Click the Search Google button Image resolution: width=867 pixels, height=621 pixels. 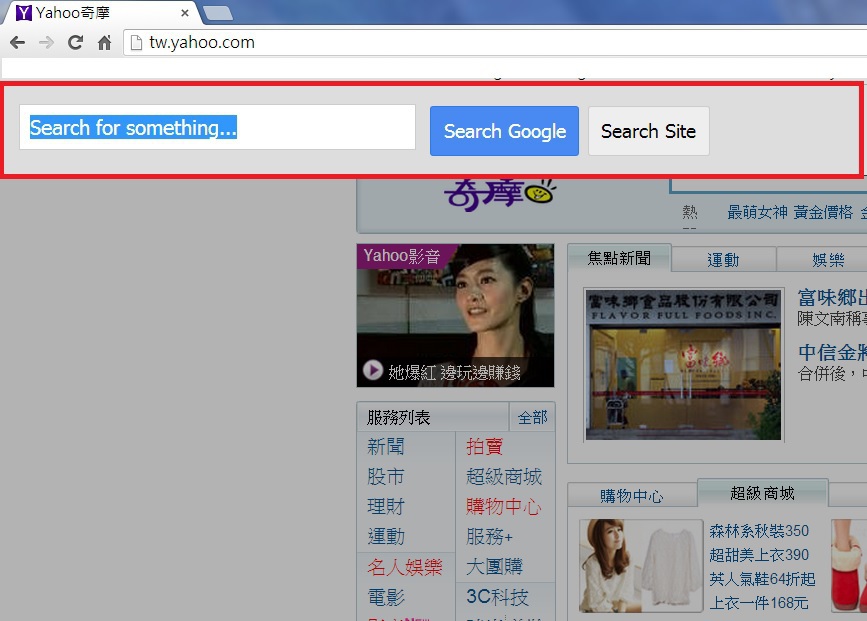tap(504, 131)
